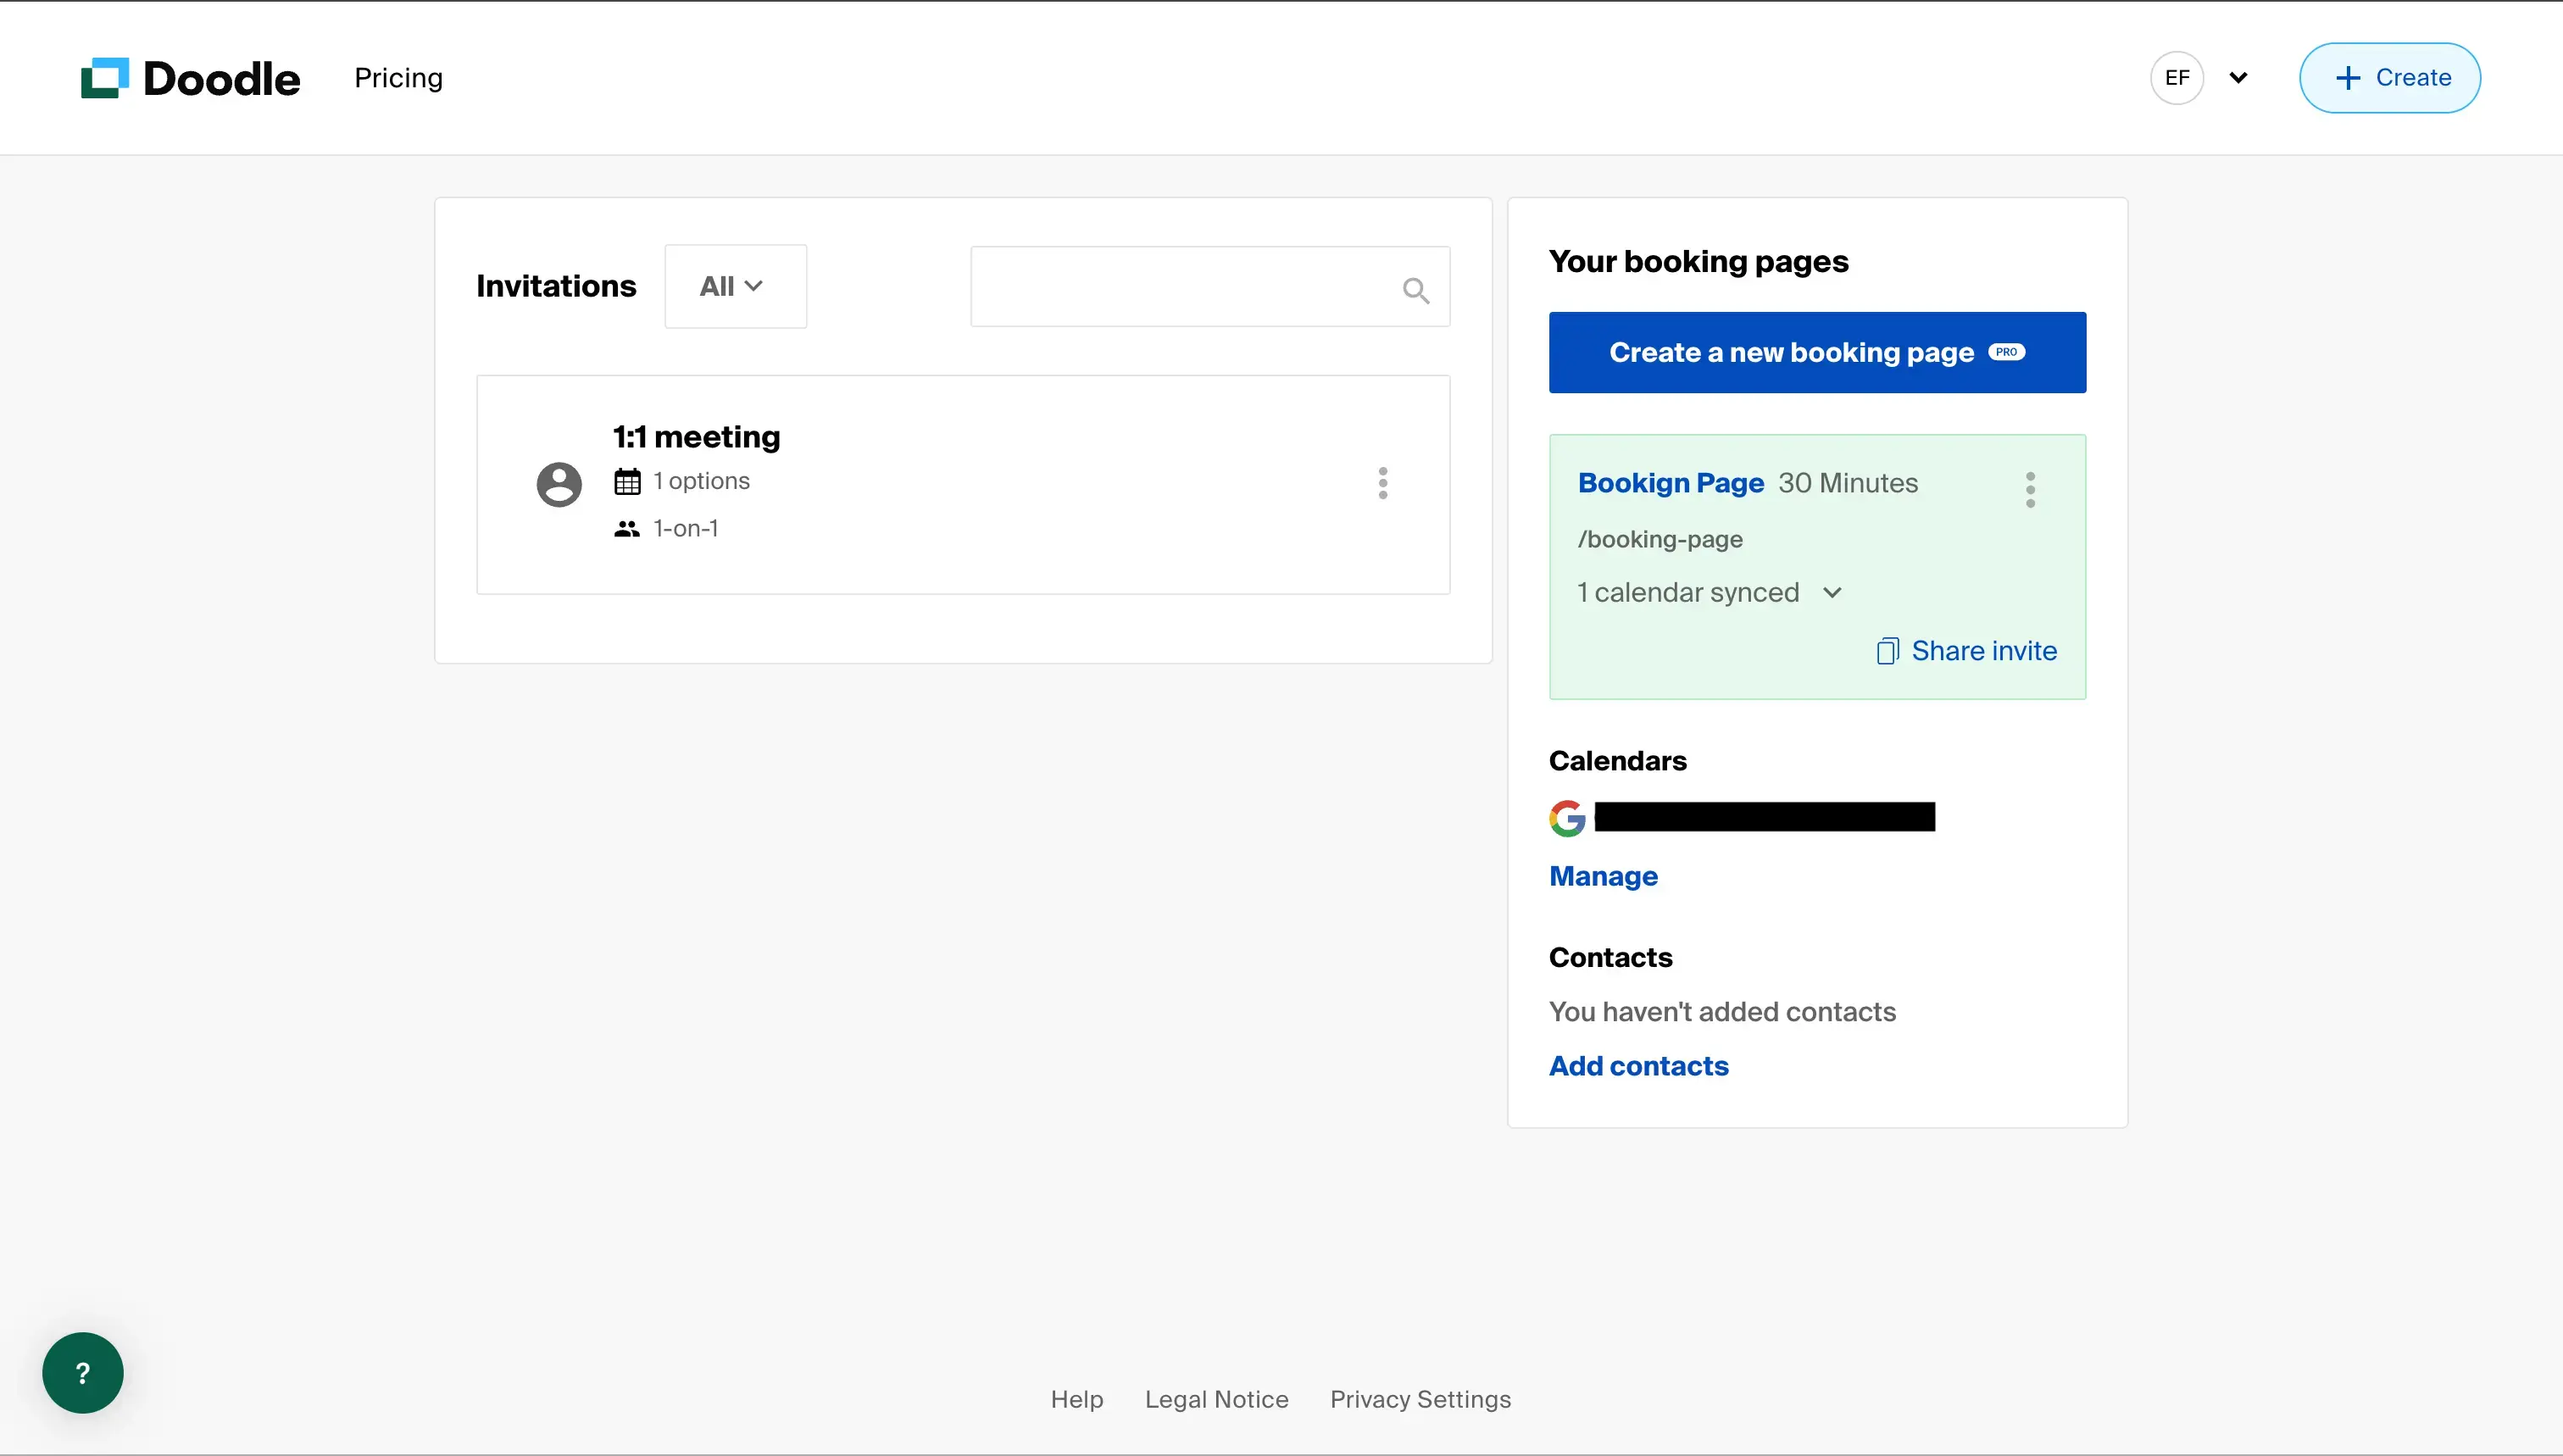
Task: Click the Manage calendars link
Action: tap(1604, 875)
